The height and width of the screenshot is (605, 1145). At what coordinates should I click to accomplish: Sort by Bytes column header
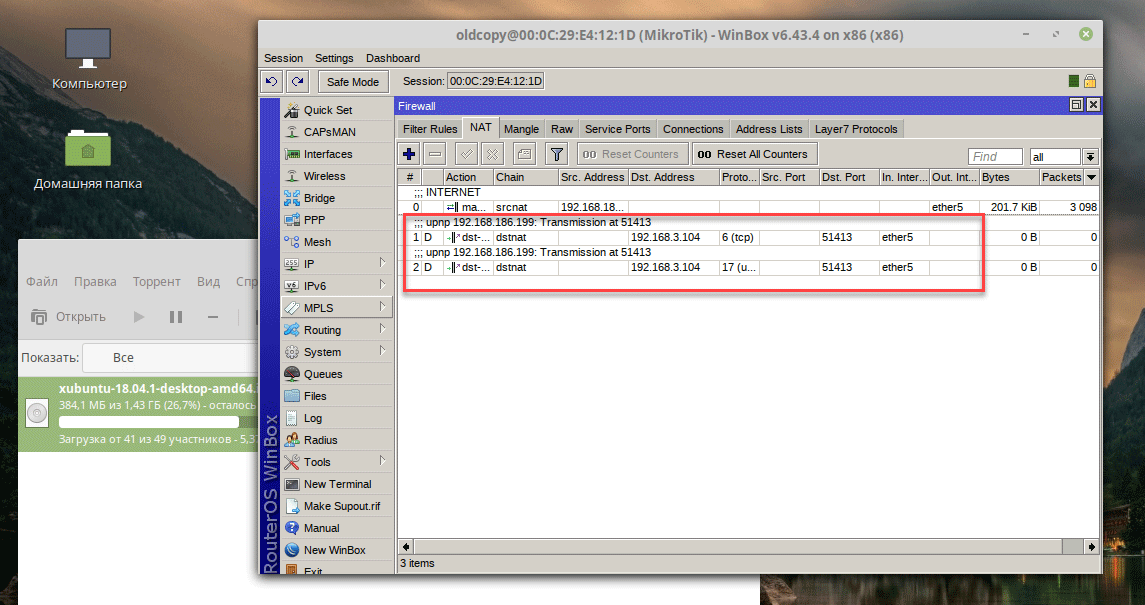tap(1009, 177)
